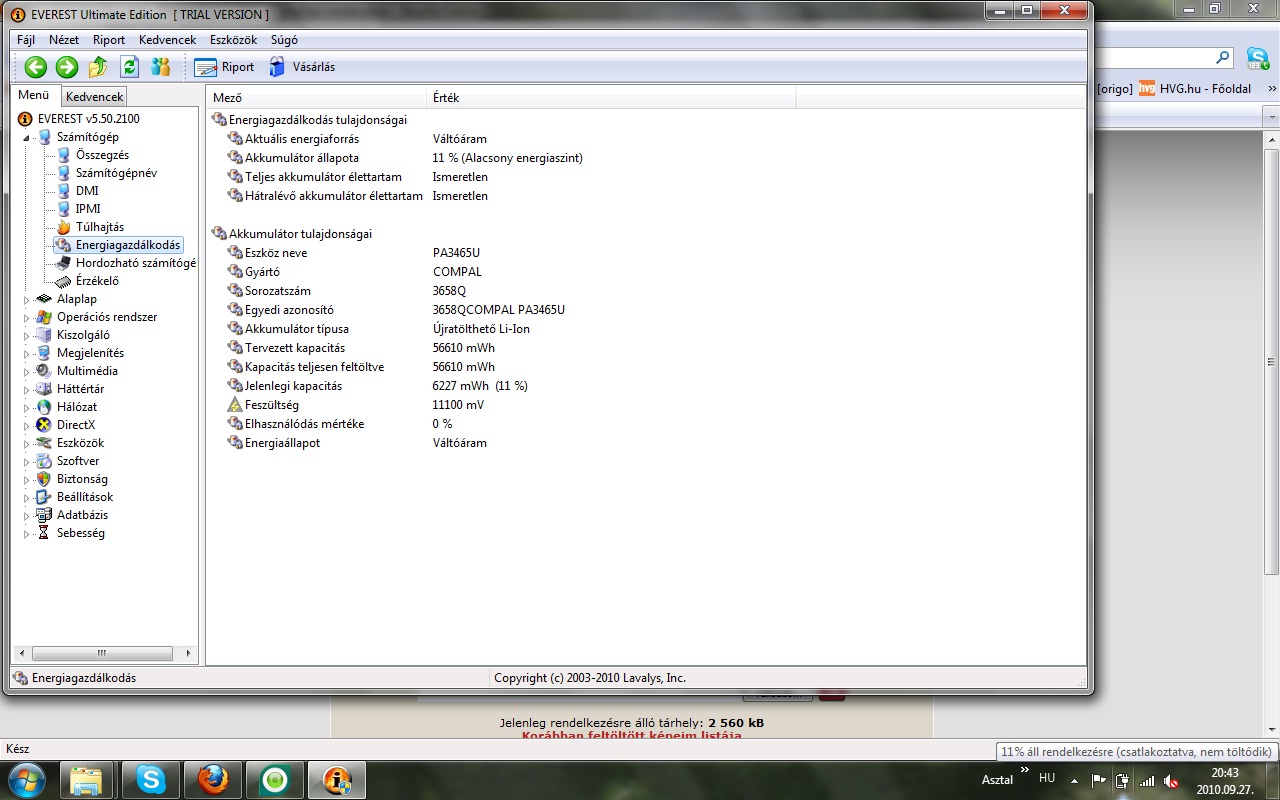Click the tree panel horizontal scrollbar

[x=104, y=653]
